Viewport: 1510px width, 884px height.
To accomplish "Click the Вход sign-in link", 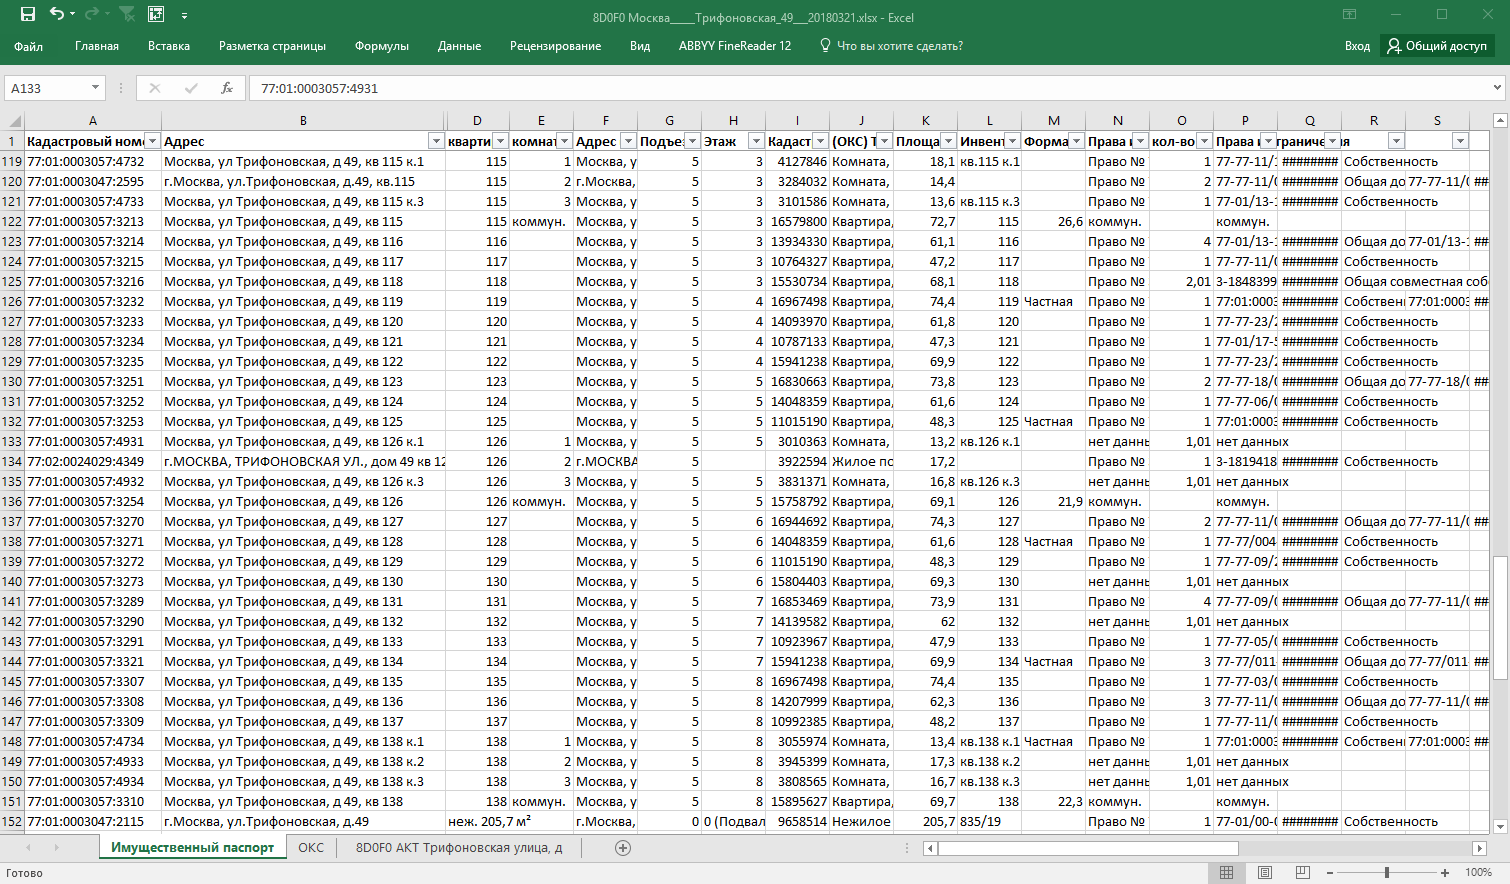I will 1357,46.
